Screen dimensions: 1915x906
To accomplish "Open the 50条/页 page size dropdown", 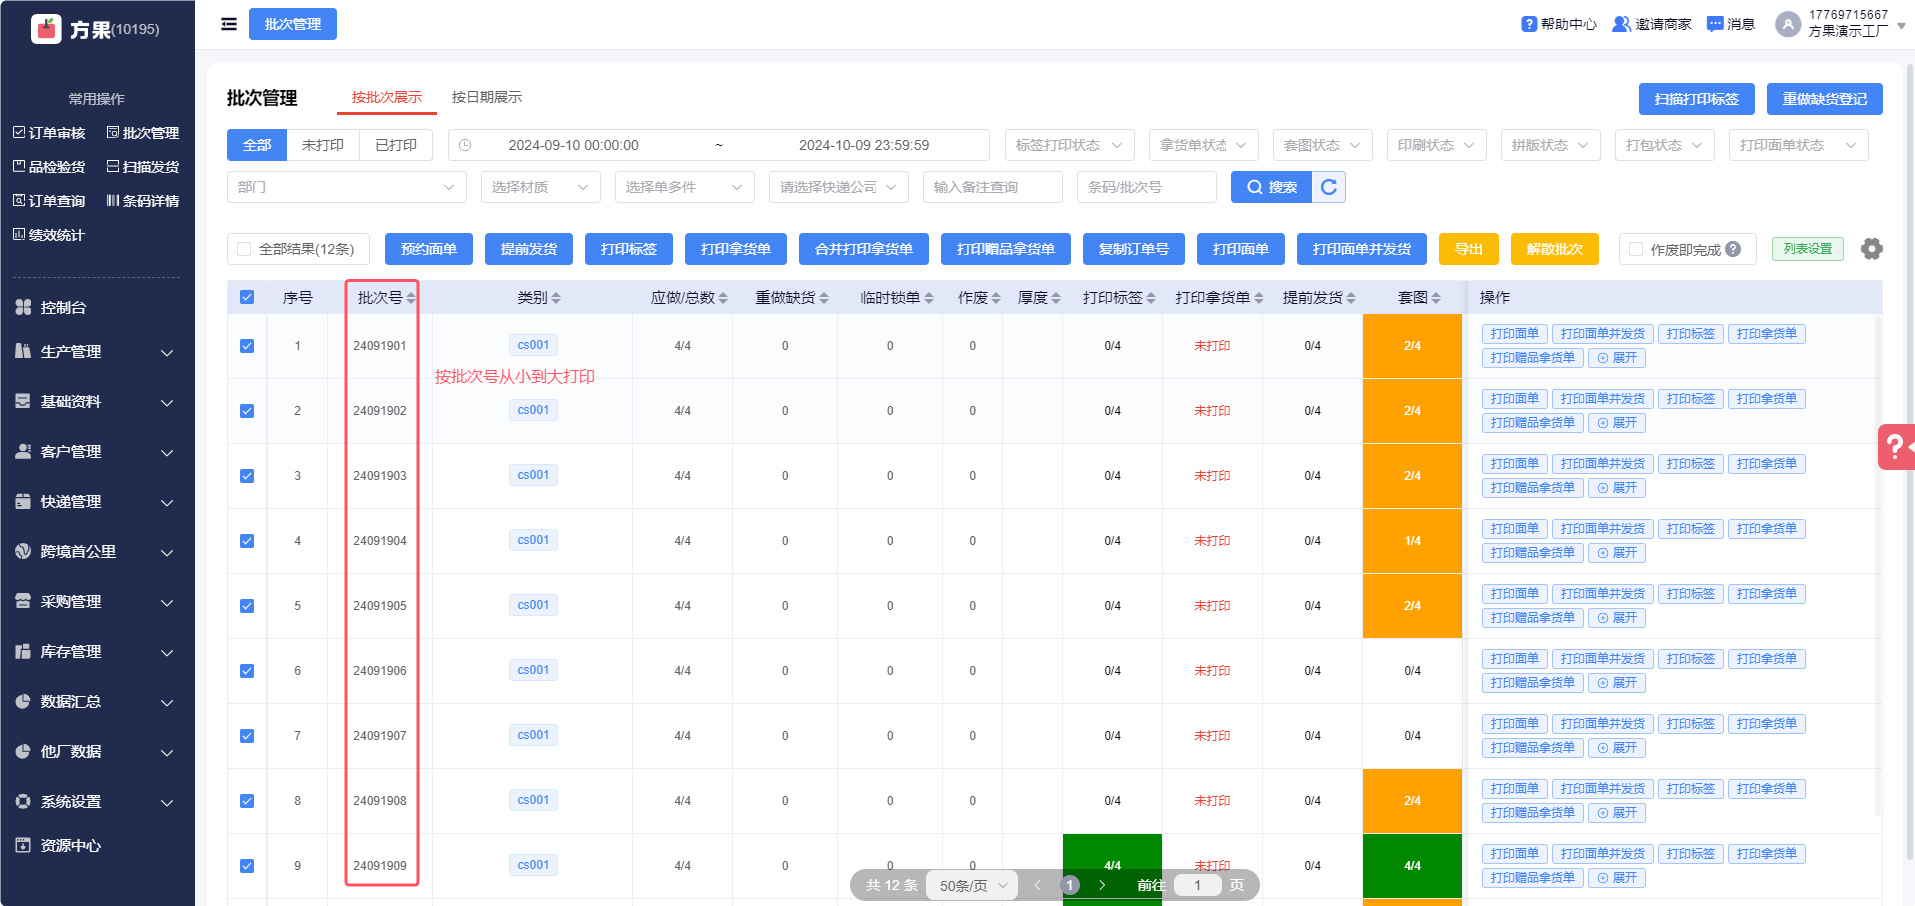I will click(972, 885).
